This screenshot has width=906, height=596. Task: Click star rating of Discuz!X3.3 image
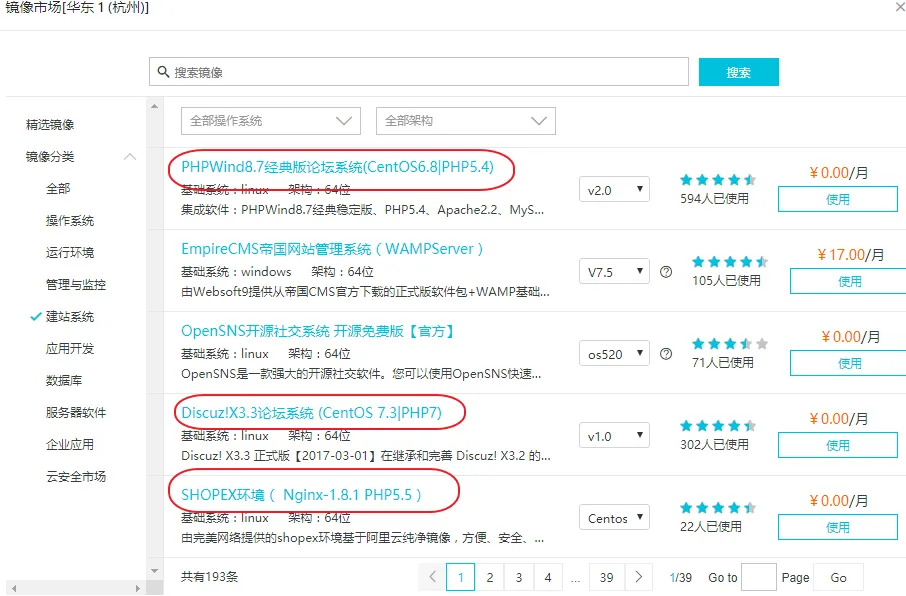[x=718, y=426]
